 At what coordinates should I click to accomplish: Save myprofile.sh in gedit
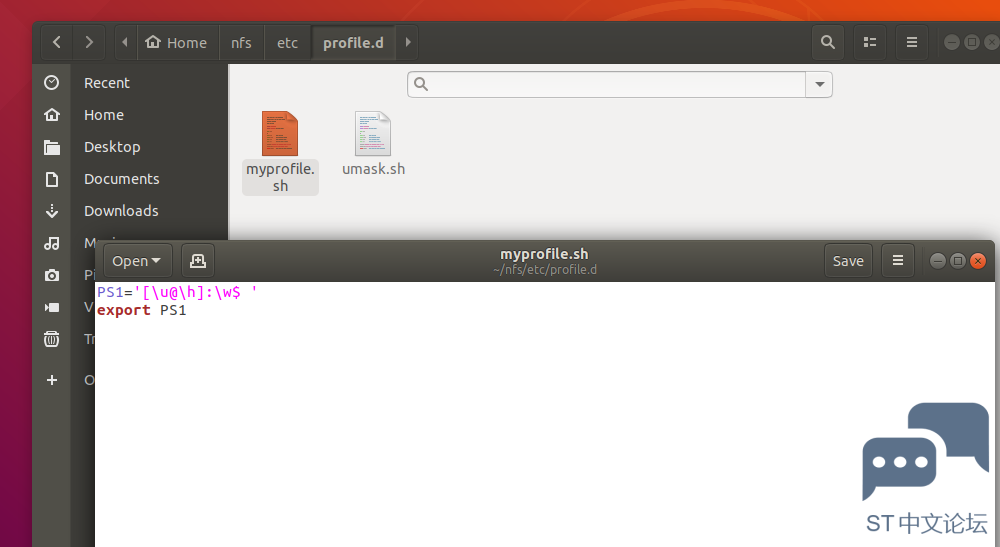[x=848, y=261]
